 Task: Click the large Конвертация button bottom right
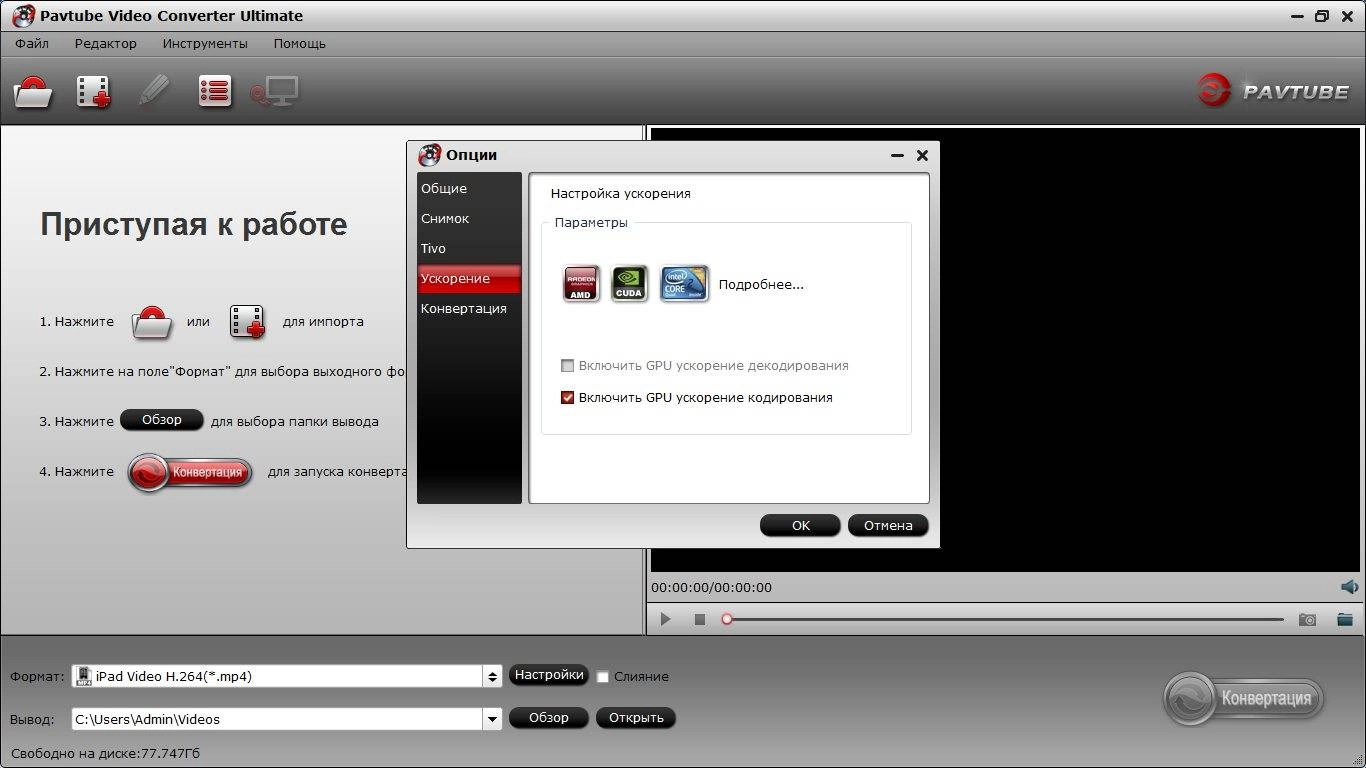coord(1243,698)
